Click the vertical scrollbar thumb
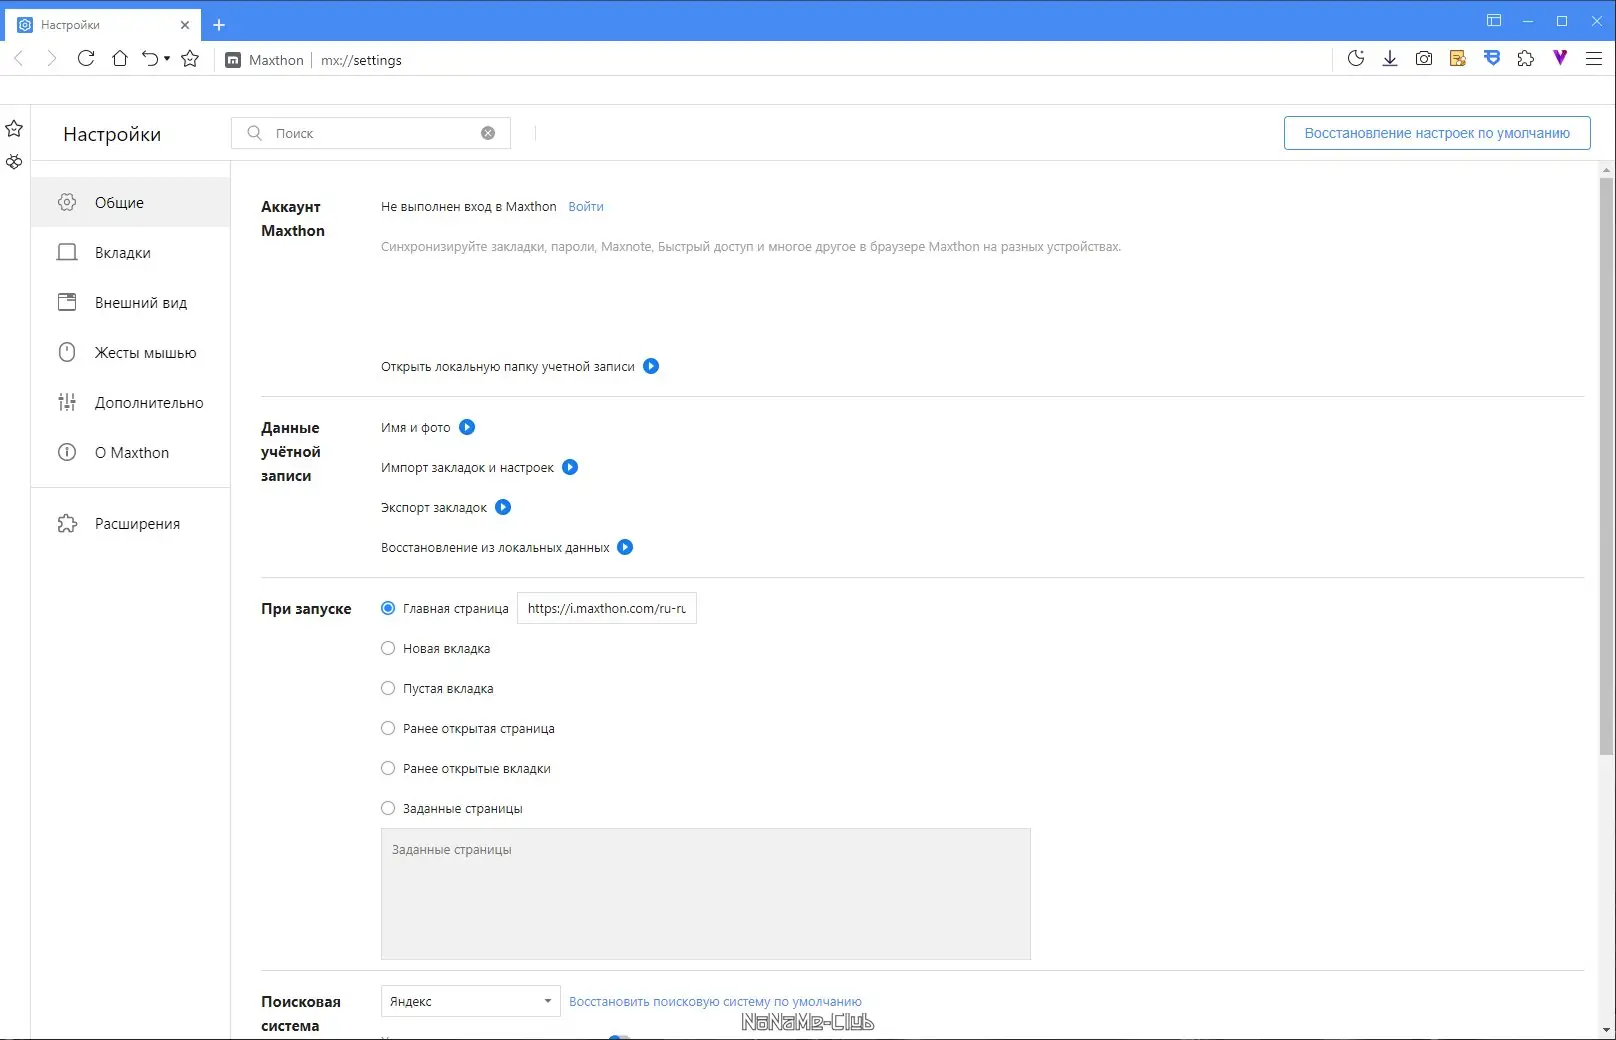The width and height of the screenshot is (1616, 1040). [1606, 466]
